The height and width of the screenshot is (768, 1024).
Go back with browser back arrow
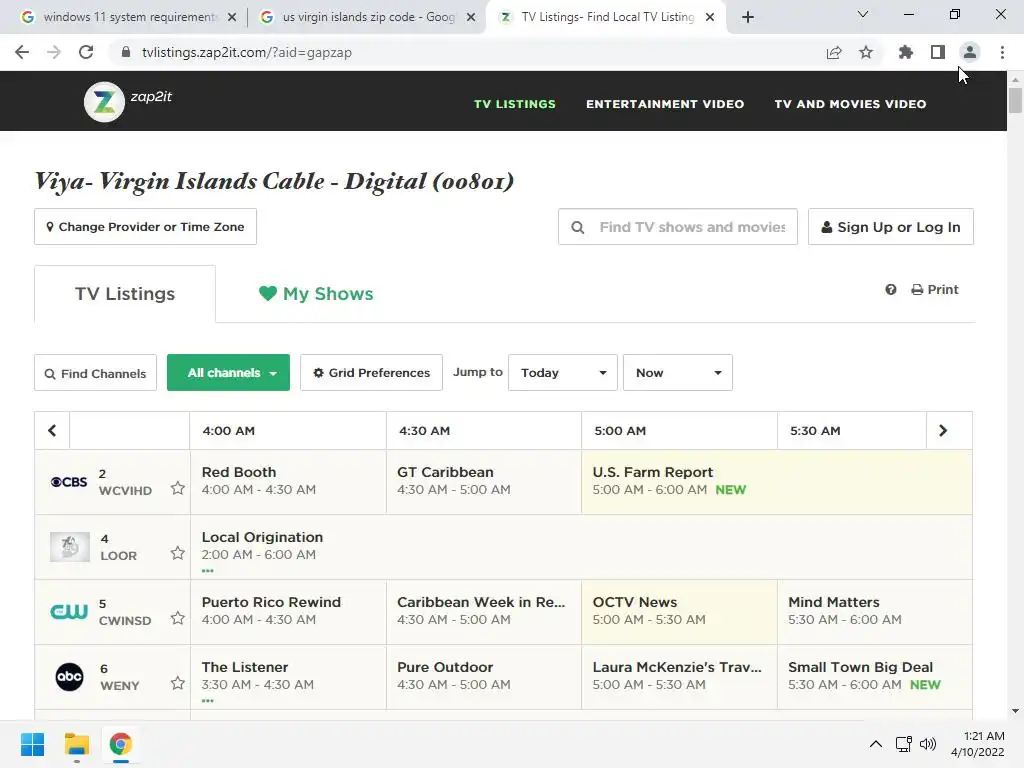[x=22, y=52]
